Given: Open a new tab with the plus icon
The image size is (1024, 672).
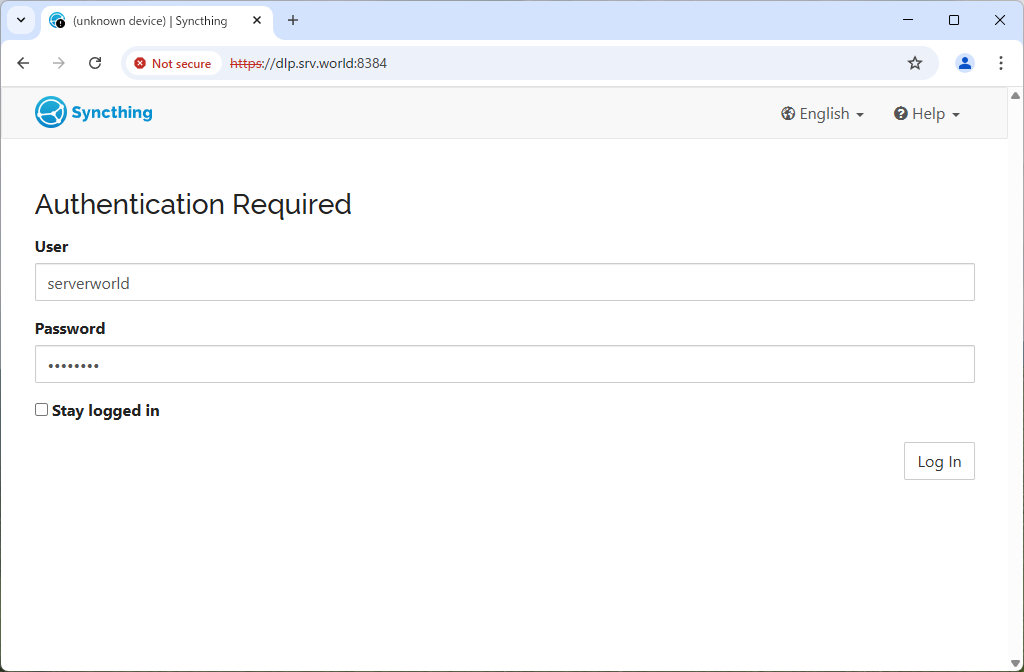Looking at the screenshot, I should pyautogui.click(x=293, y=20).
